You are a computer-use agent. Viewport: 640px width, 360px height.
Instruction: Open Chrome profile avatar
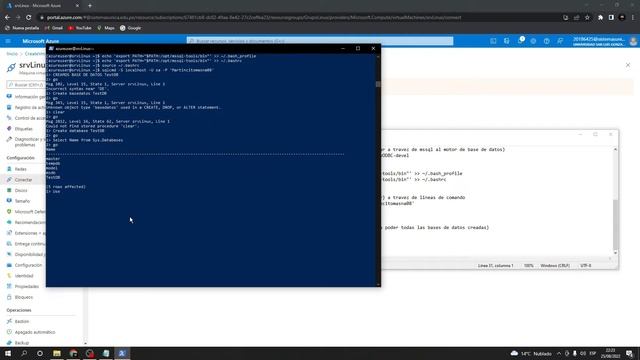622,18
